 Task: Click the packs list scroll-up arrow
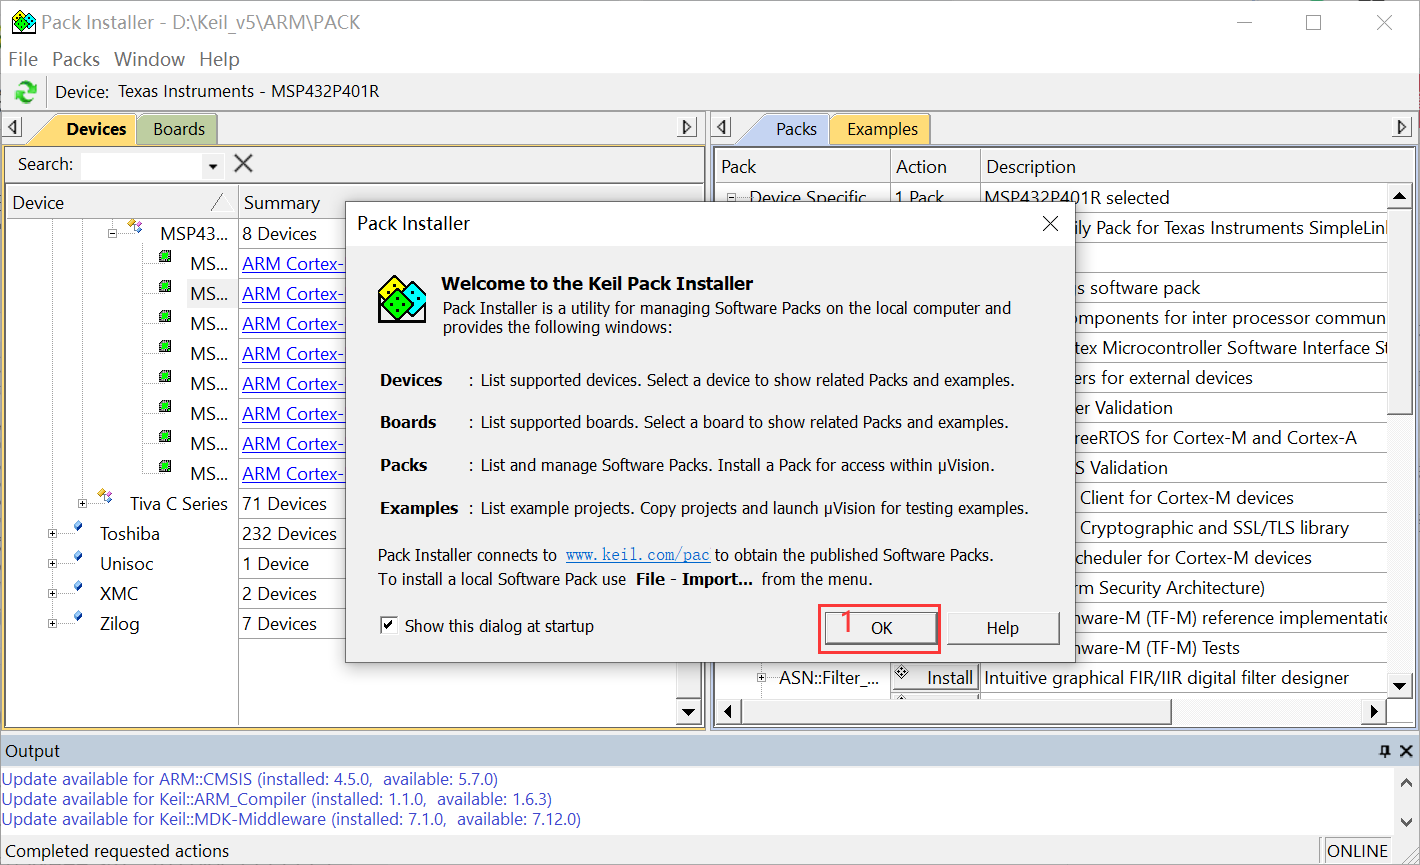tap(1400, 195)
